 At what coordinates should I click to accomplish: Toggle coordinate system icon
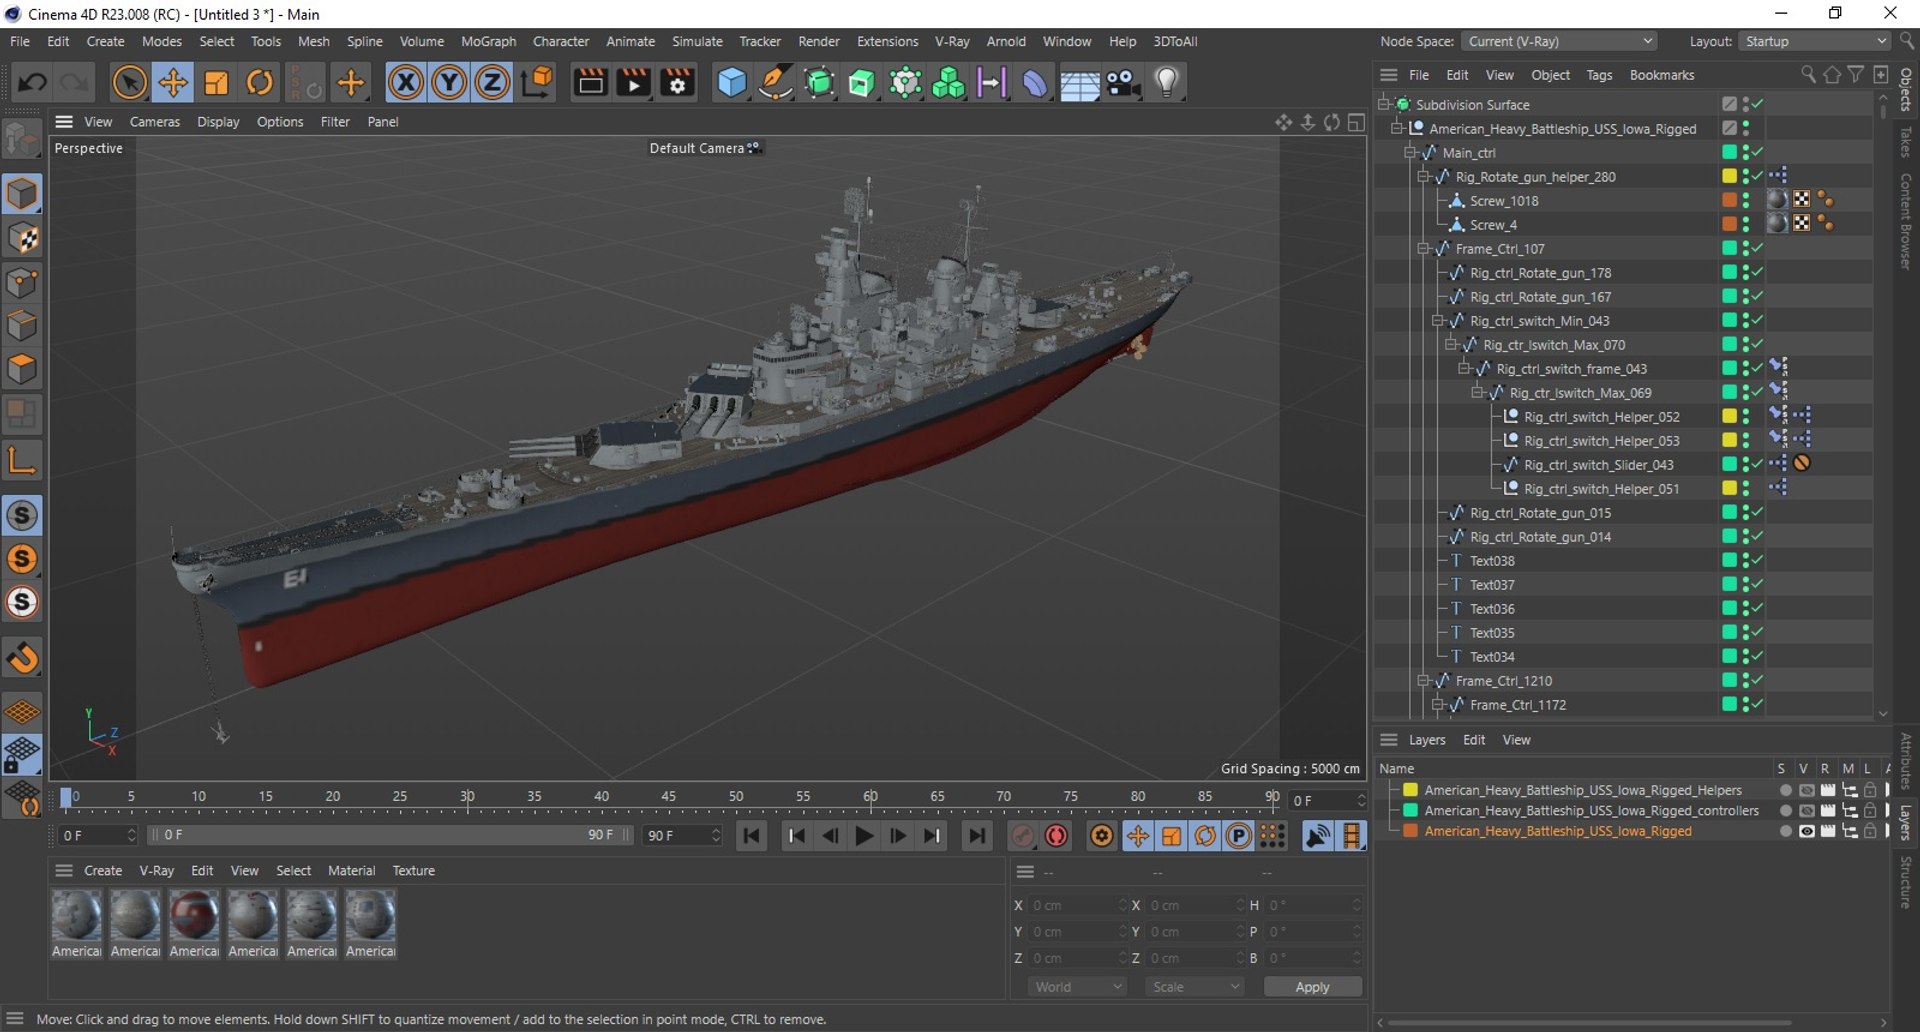point(537,82)
